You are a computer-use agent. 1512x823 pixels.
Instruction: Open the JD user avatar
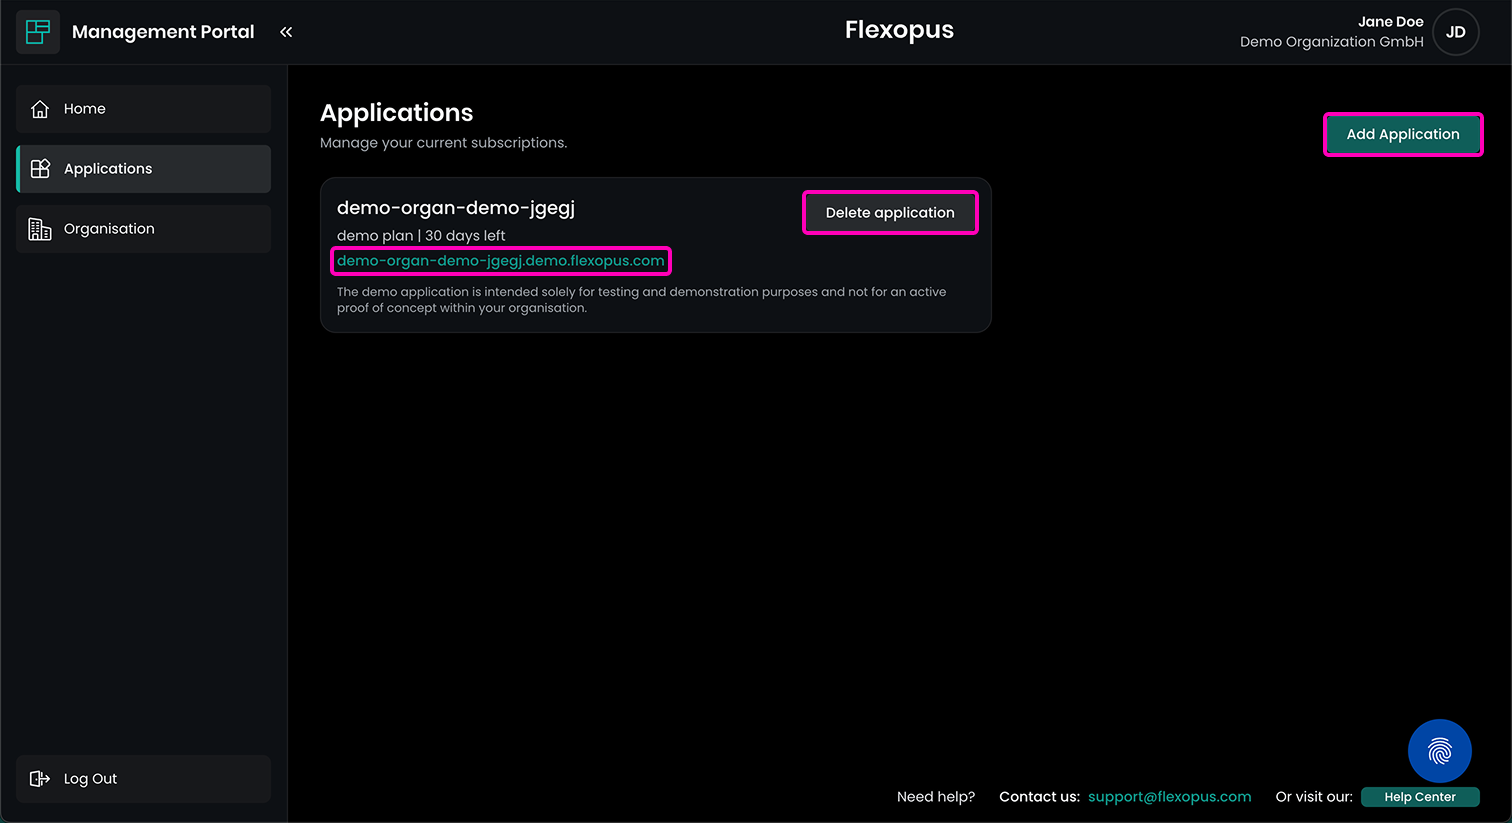pyautogui.click(x=1455, y=32)
